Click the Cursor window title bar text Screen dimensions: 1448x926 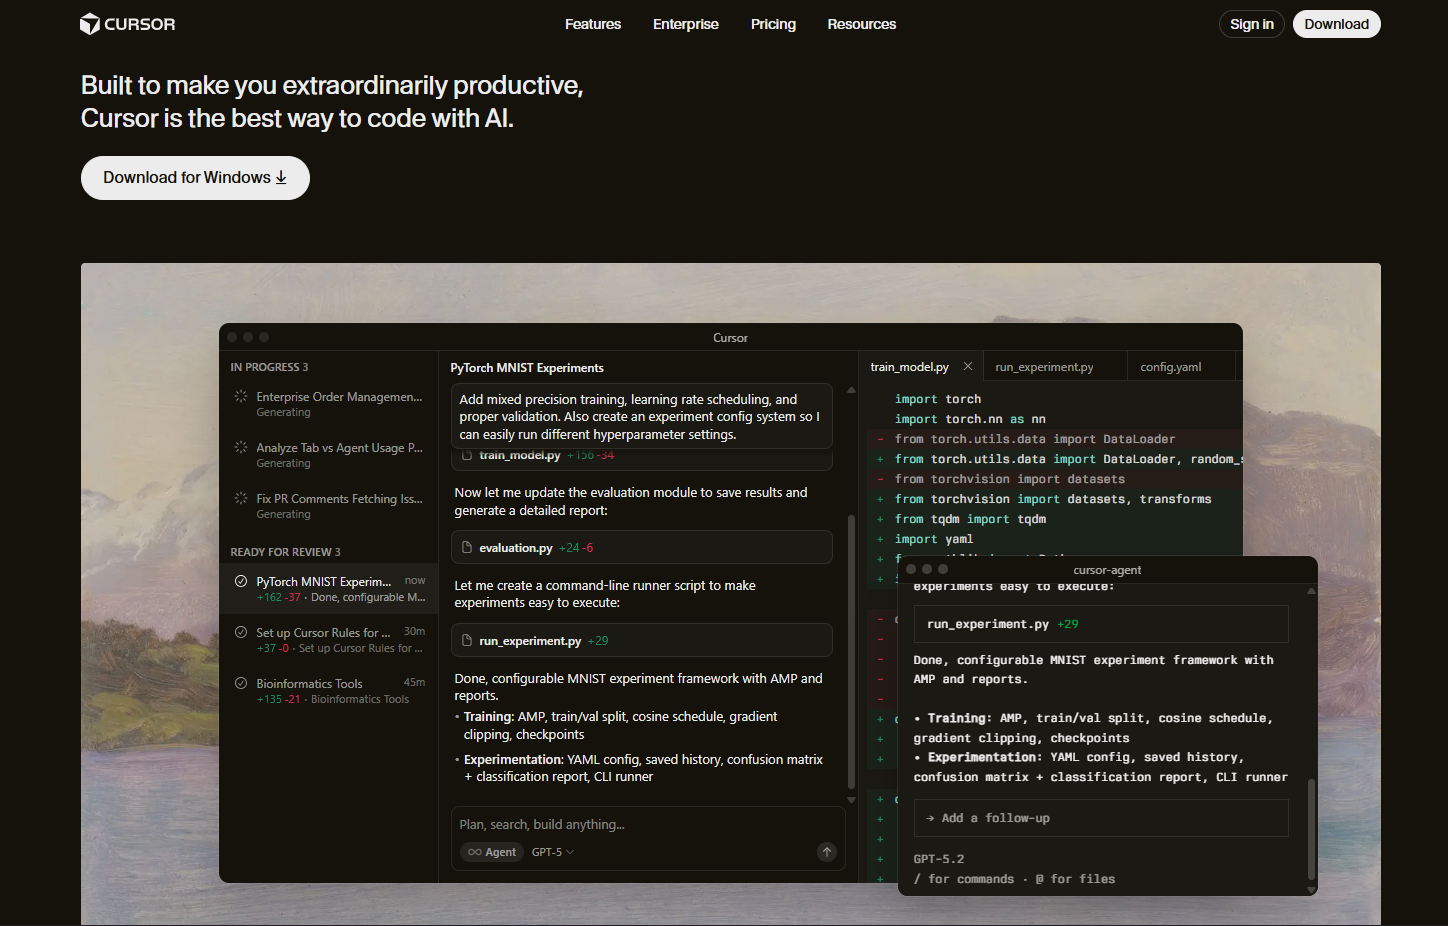point(730,338)
